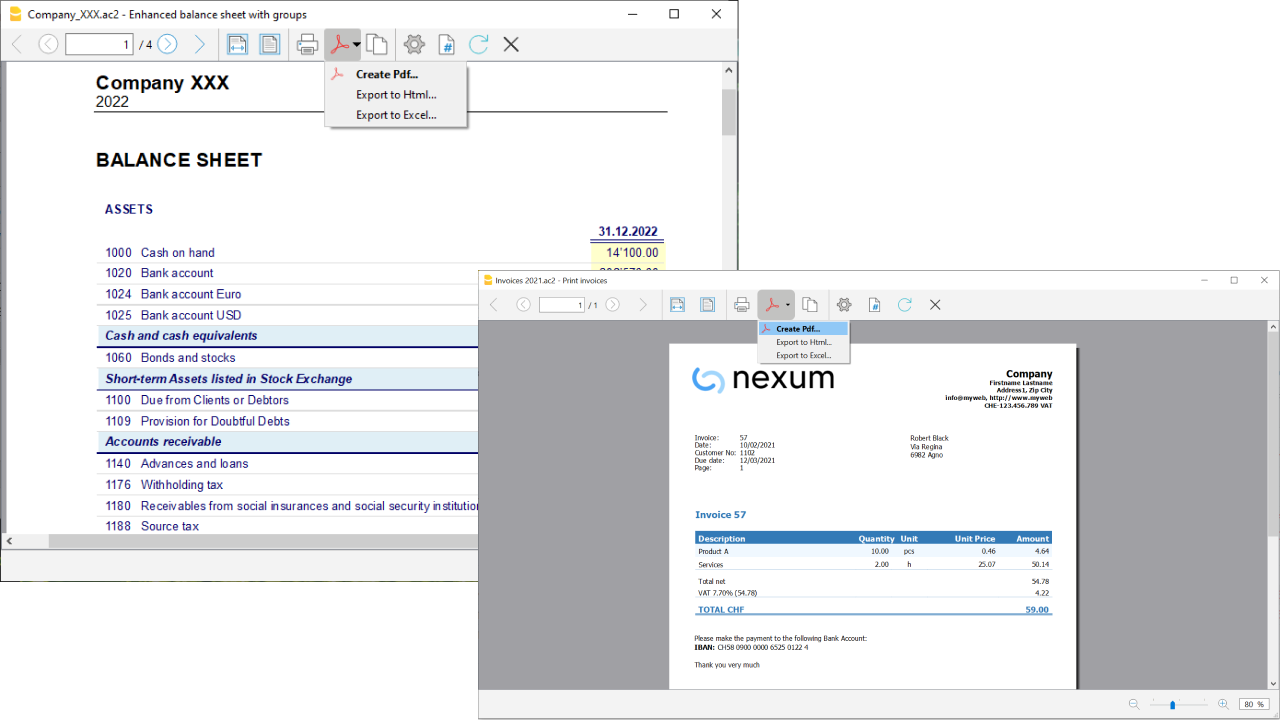1280x720 pixels.
Task: Click the PDF dropdown arrow in the invoice toolbar
Action: (x=788, y=305)
